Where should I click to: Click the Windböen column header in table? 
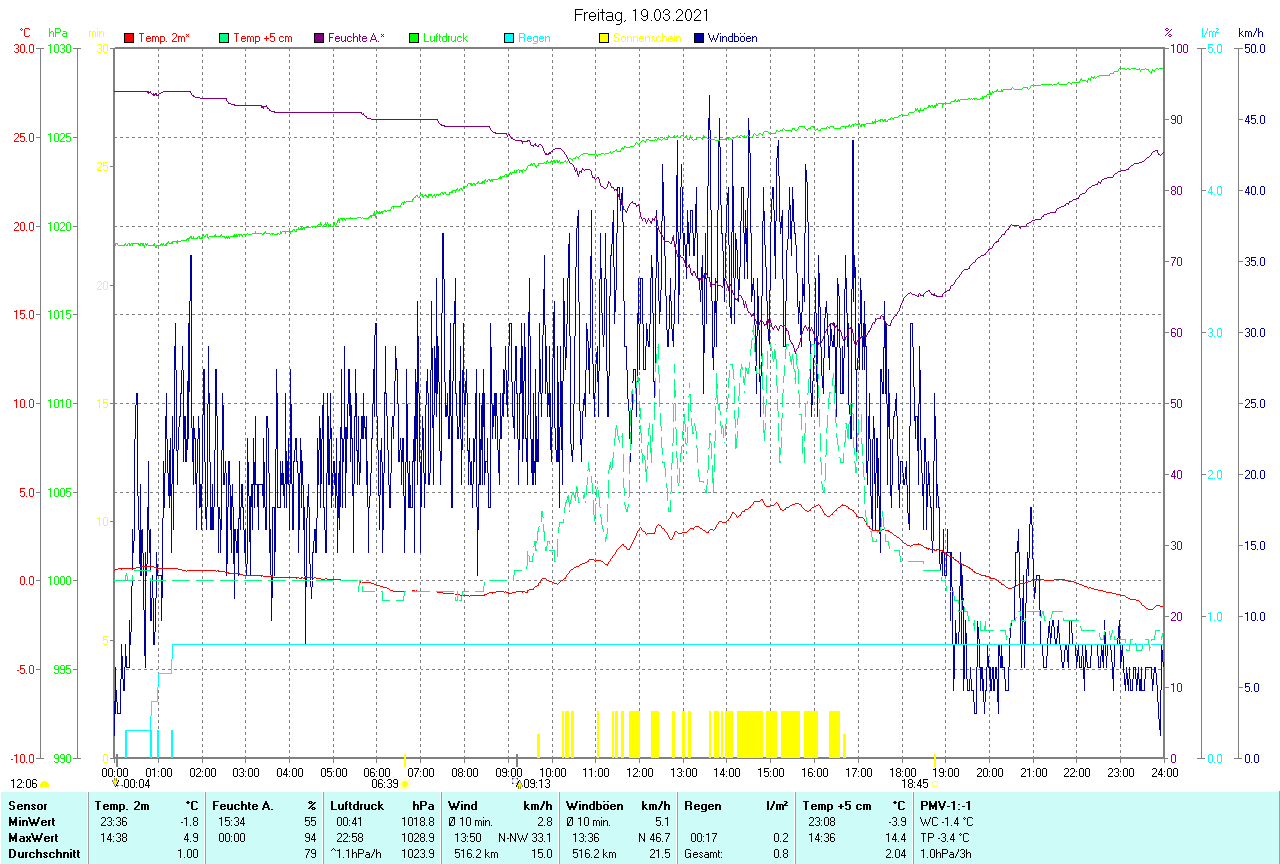[x=593, y=806]
